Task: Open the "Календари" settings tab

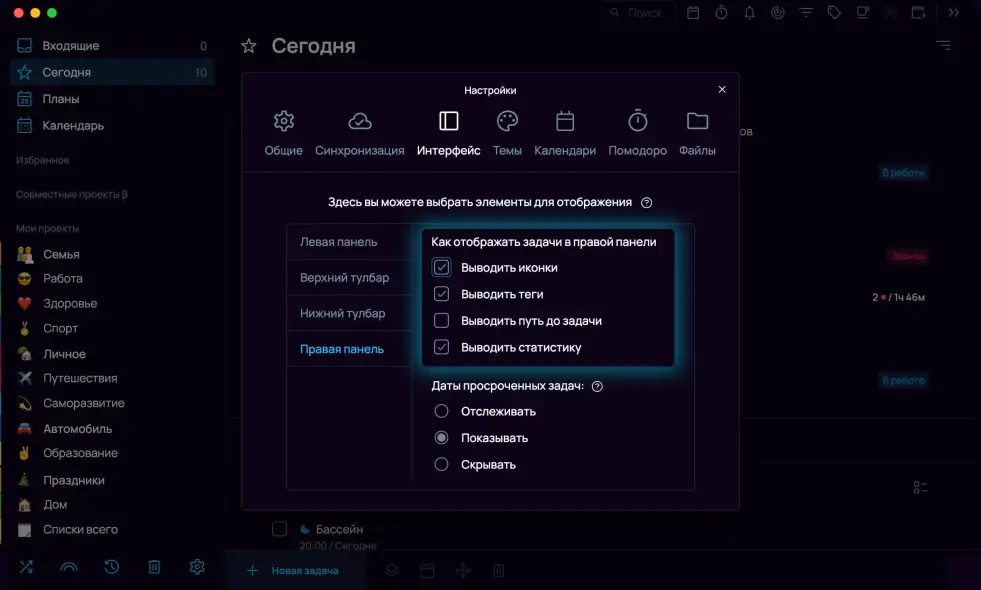Action: click(x=565, y=133)
